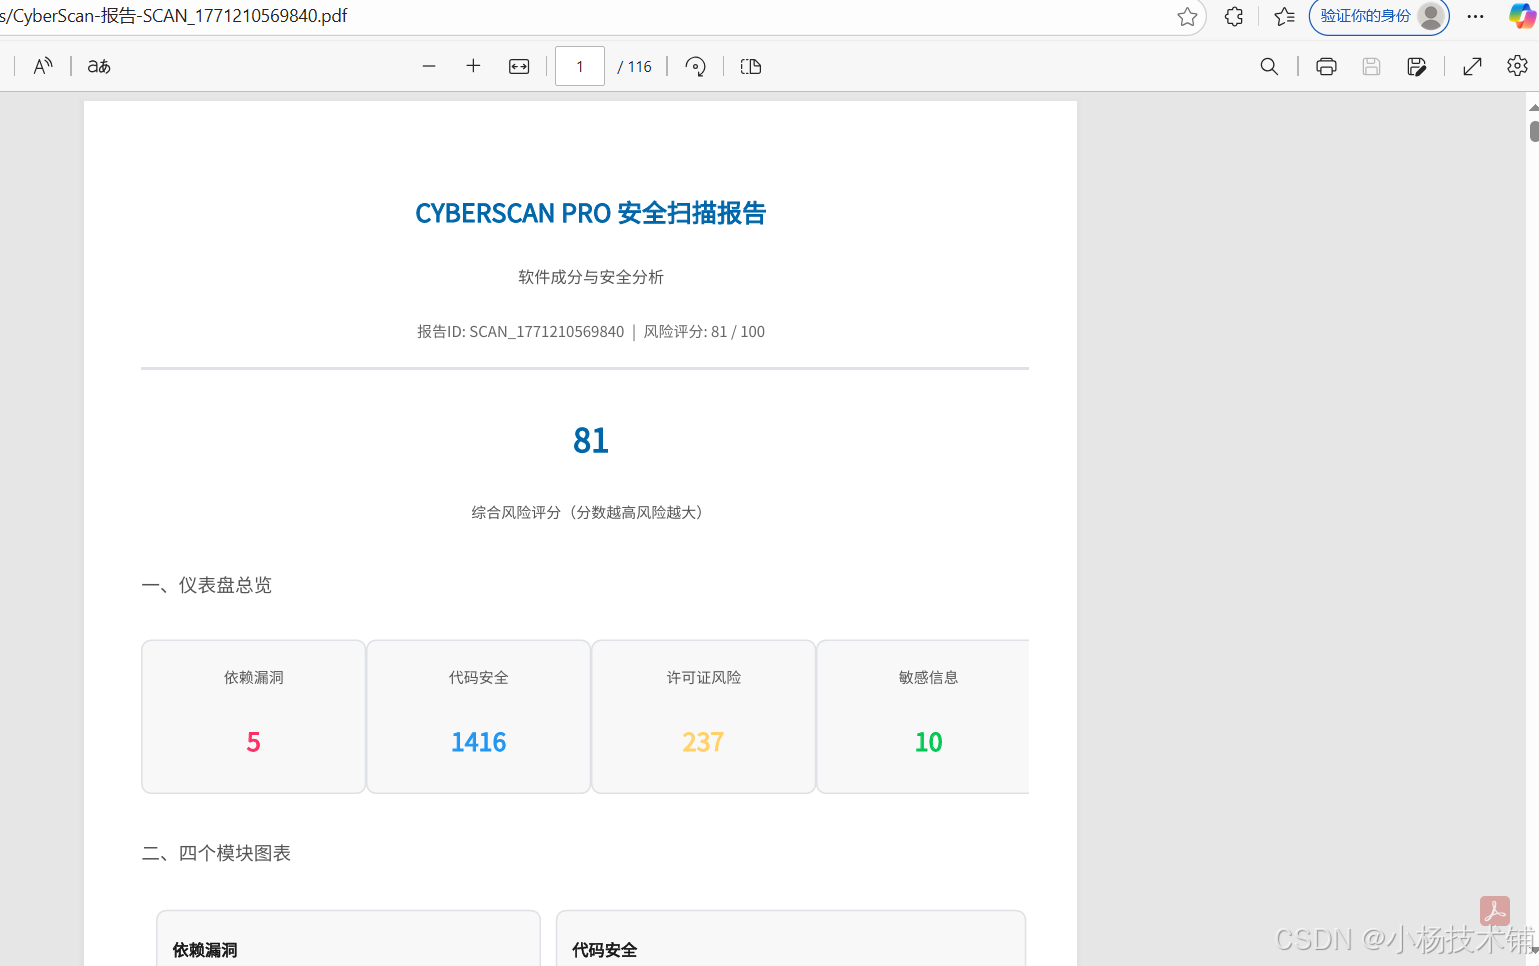Open PDF viewer settings gear

coord(1517,66)
